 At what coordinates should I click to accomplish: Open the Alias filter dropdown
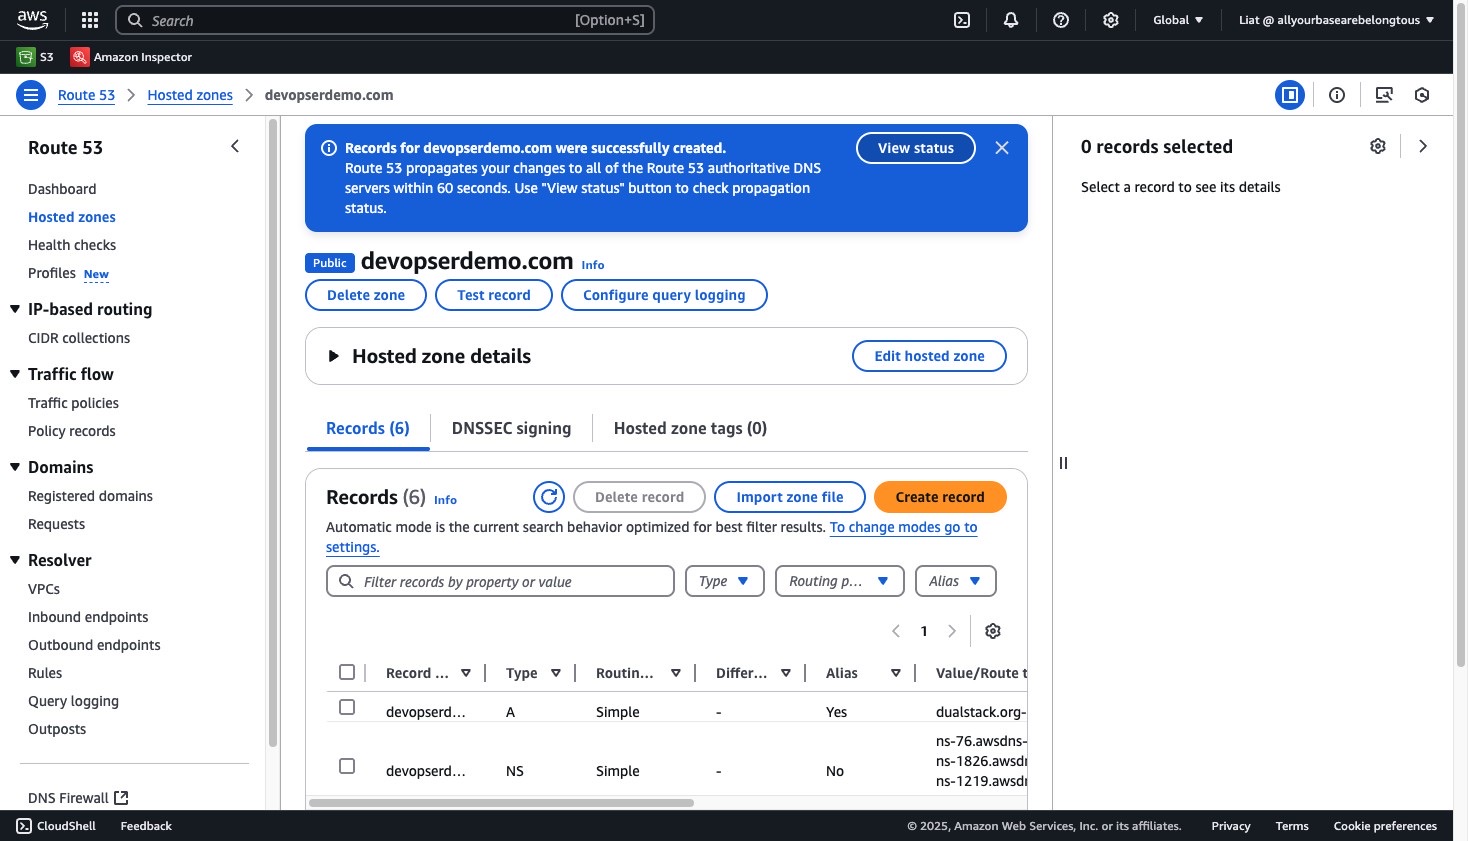tap(956, 581)
